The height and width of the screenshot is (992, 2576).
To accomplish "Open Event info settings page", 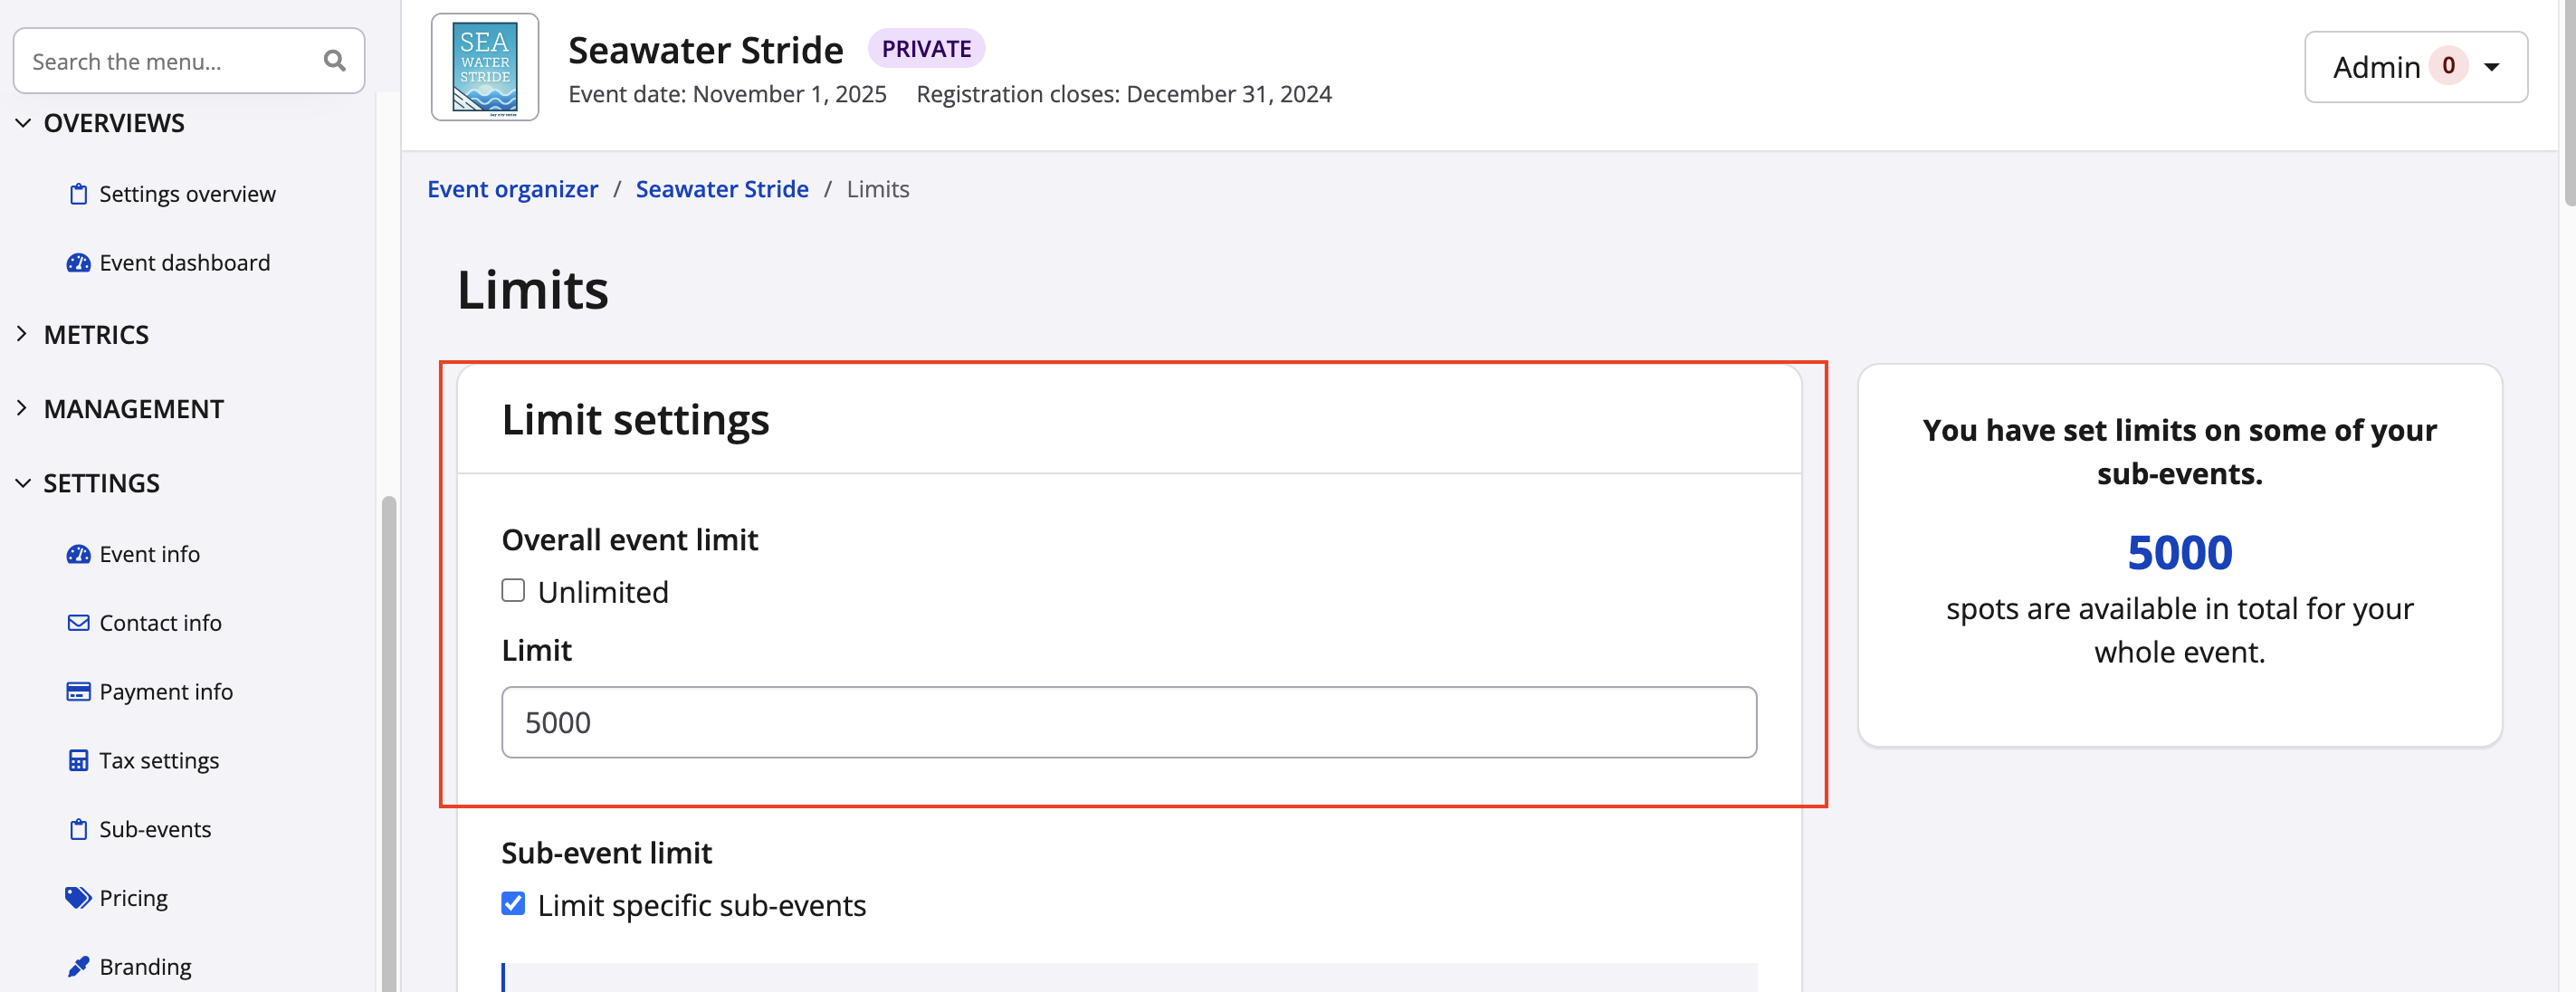I will (x=149, y=554).
